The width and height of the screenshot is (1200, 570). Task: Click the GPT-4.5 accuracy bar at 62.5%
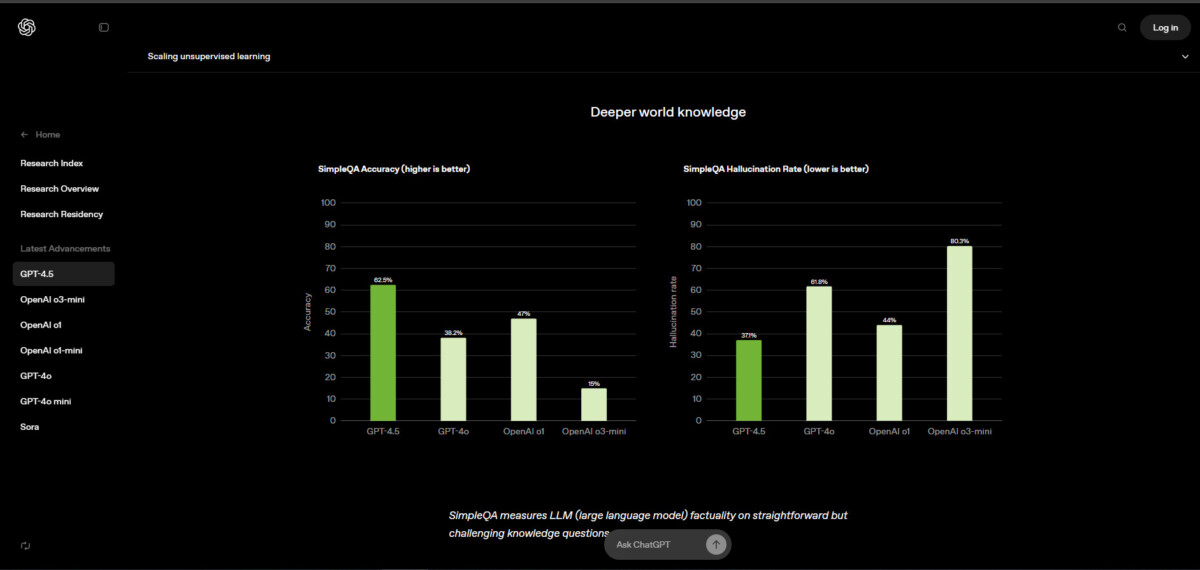[383, 352]
